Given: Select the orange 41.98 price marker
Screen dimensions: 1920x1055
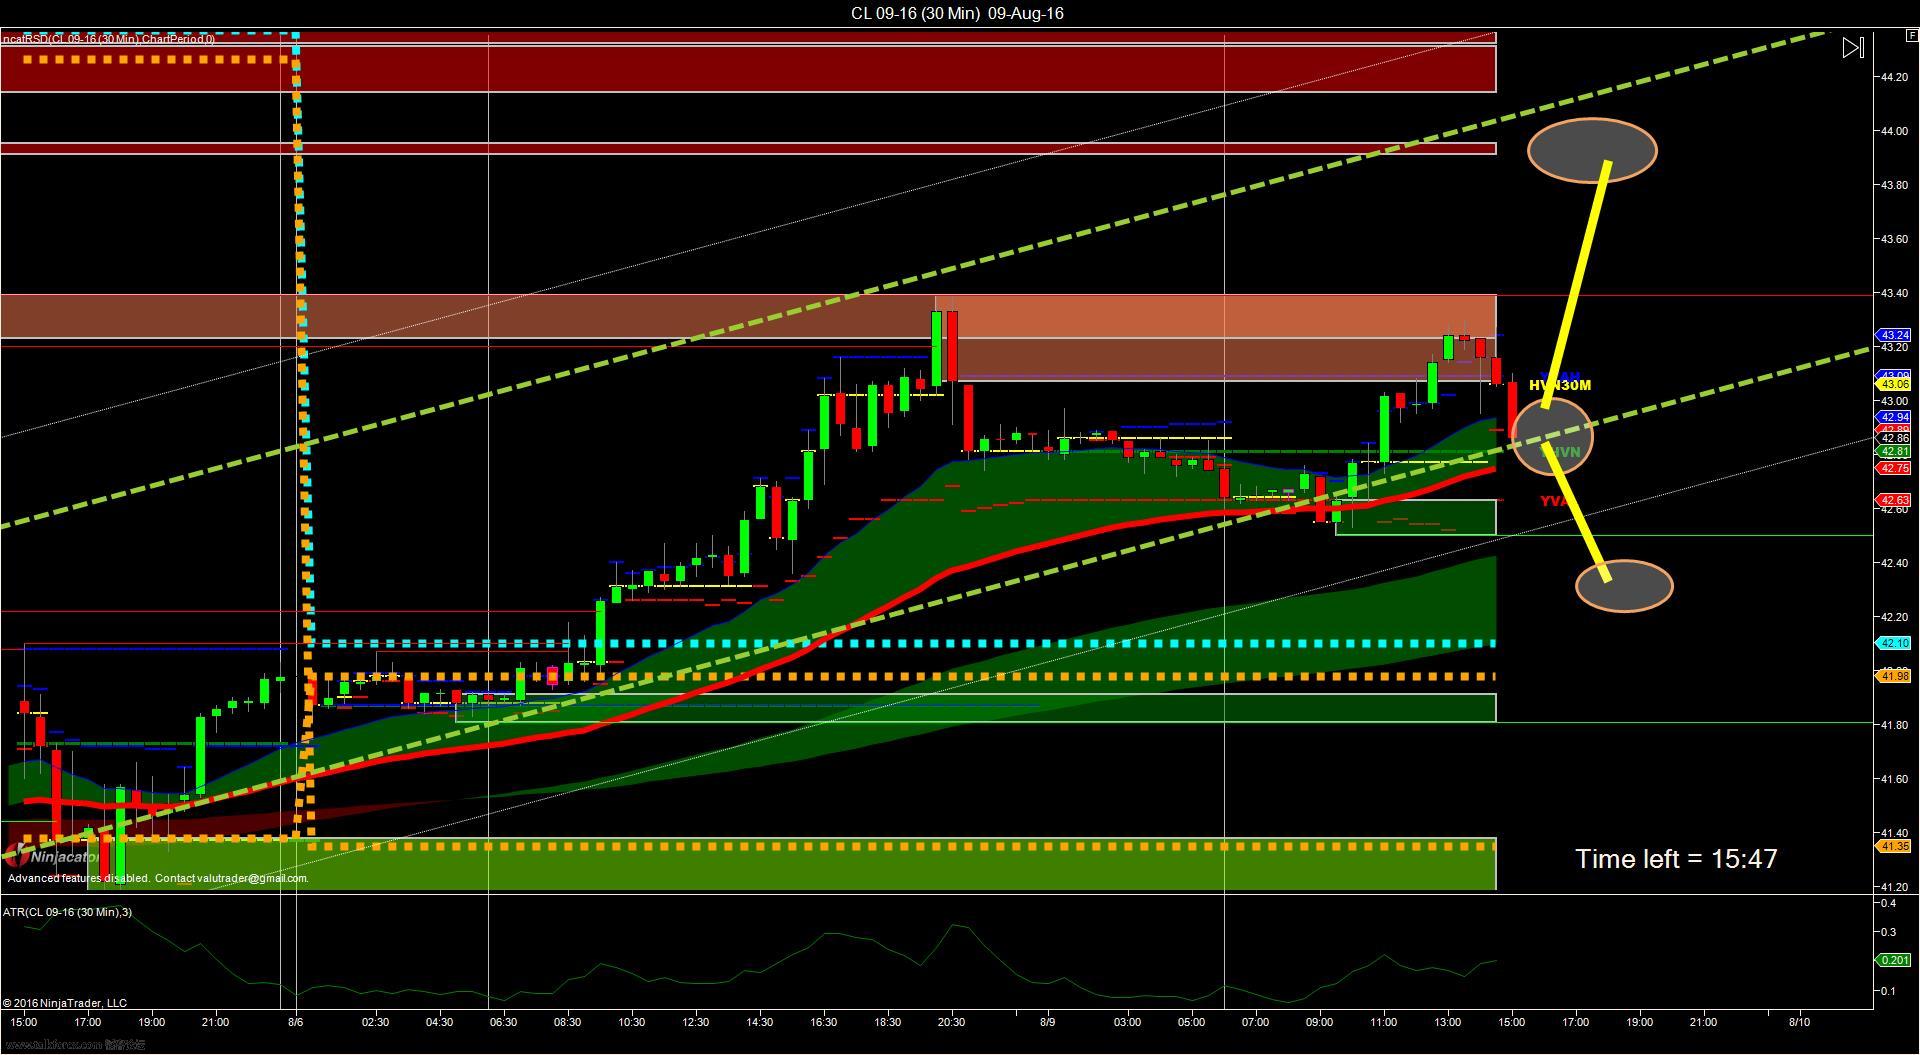Looking at the screenshot, I should (1895, 676).
